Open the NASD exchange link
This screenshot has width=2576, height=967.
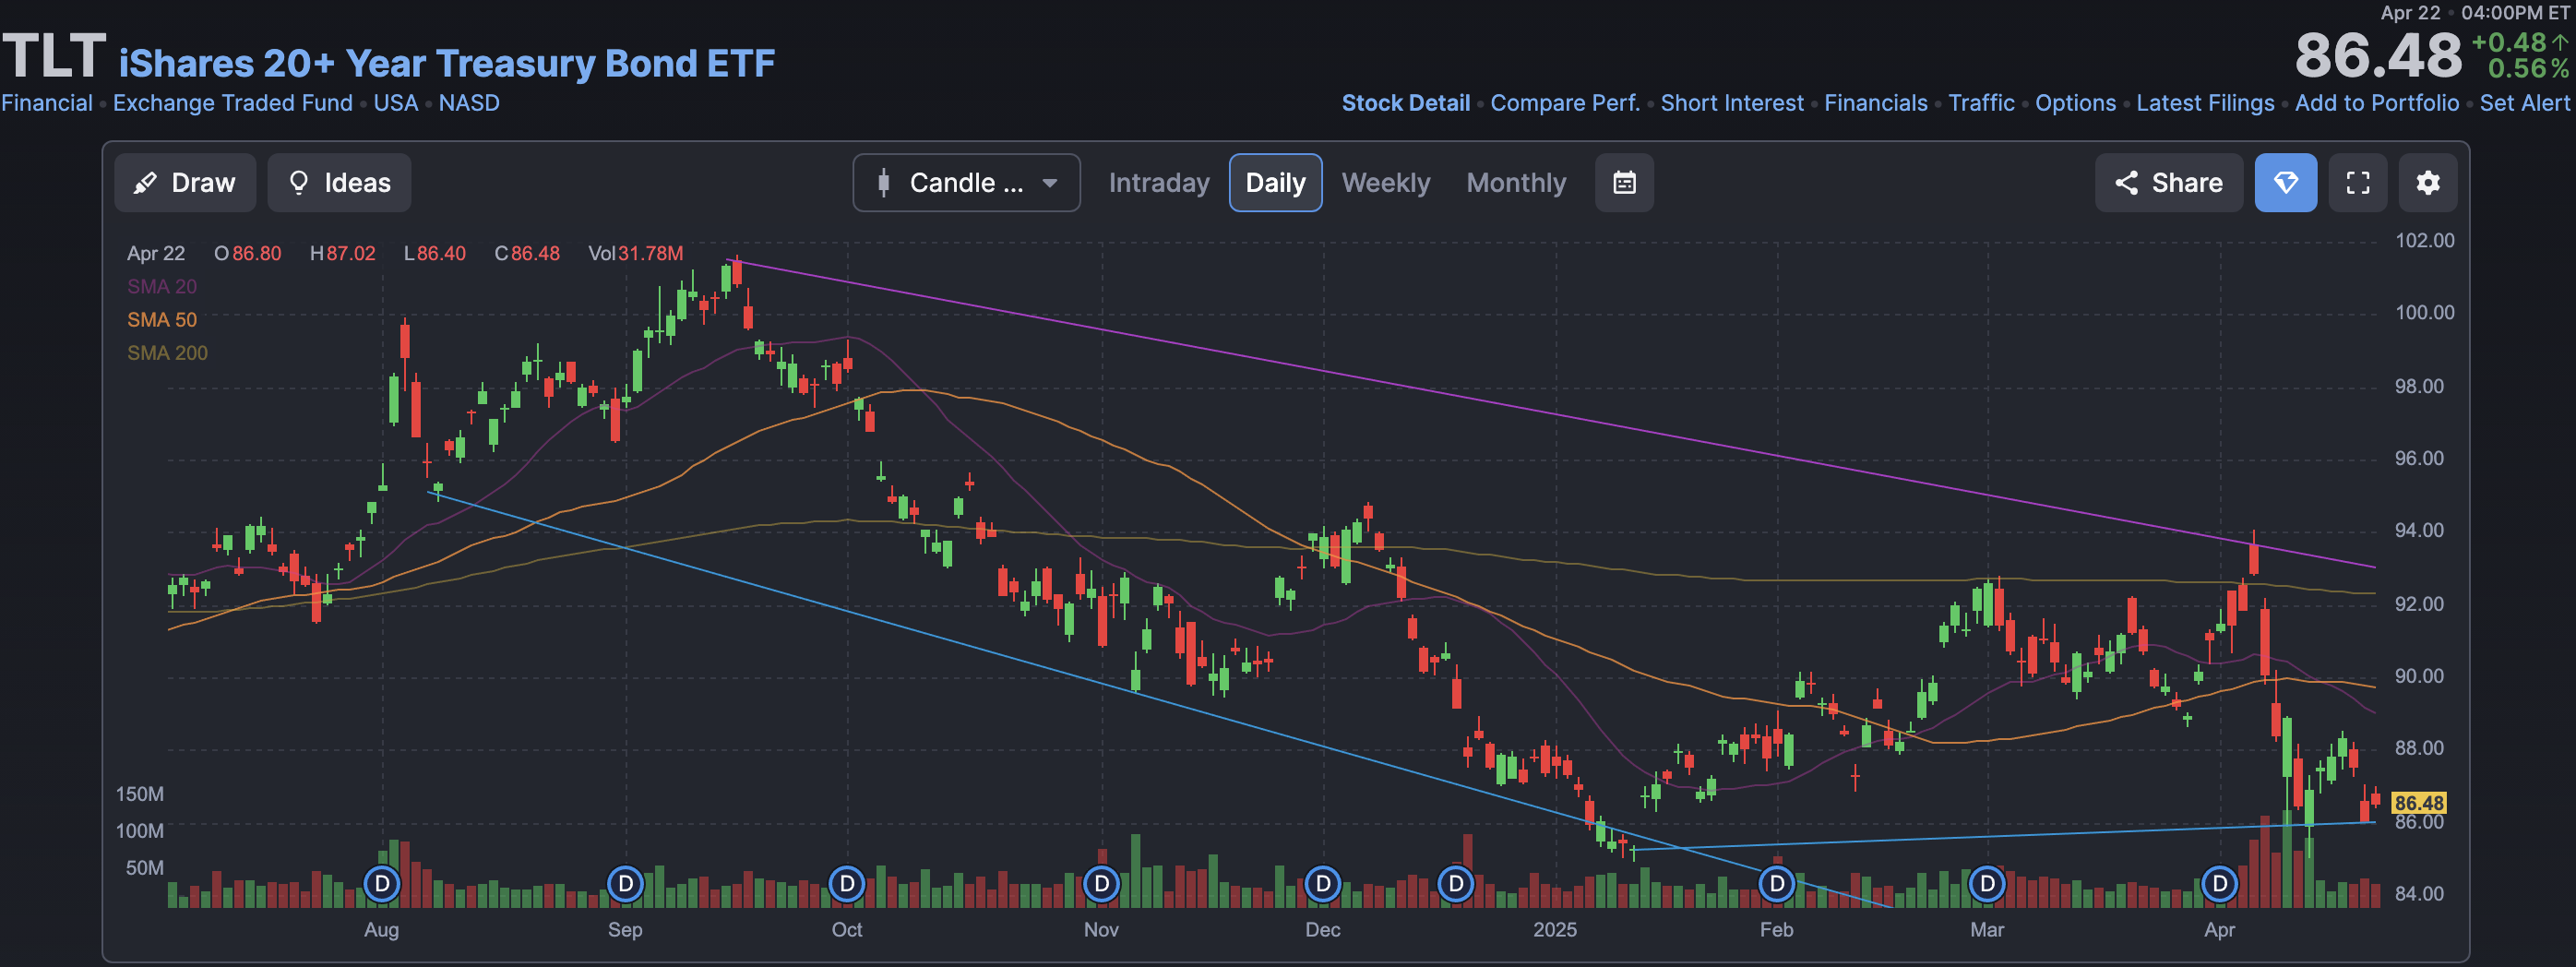click(x=469, y=103)
